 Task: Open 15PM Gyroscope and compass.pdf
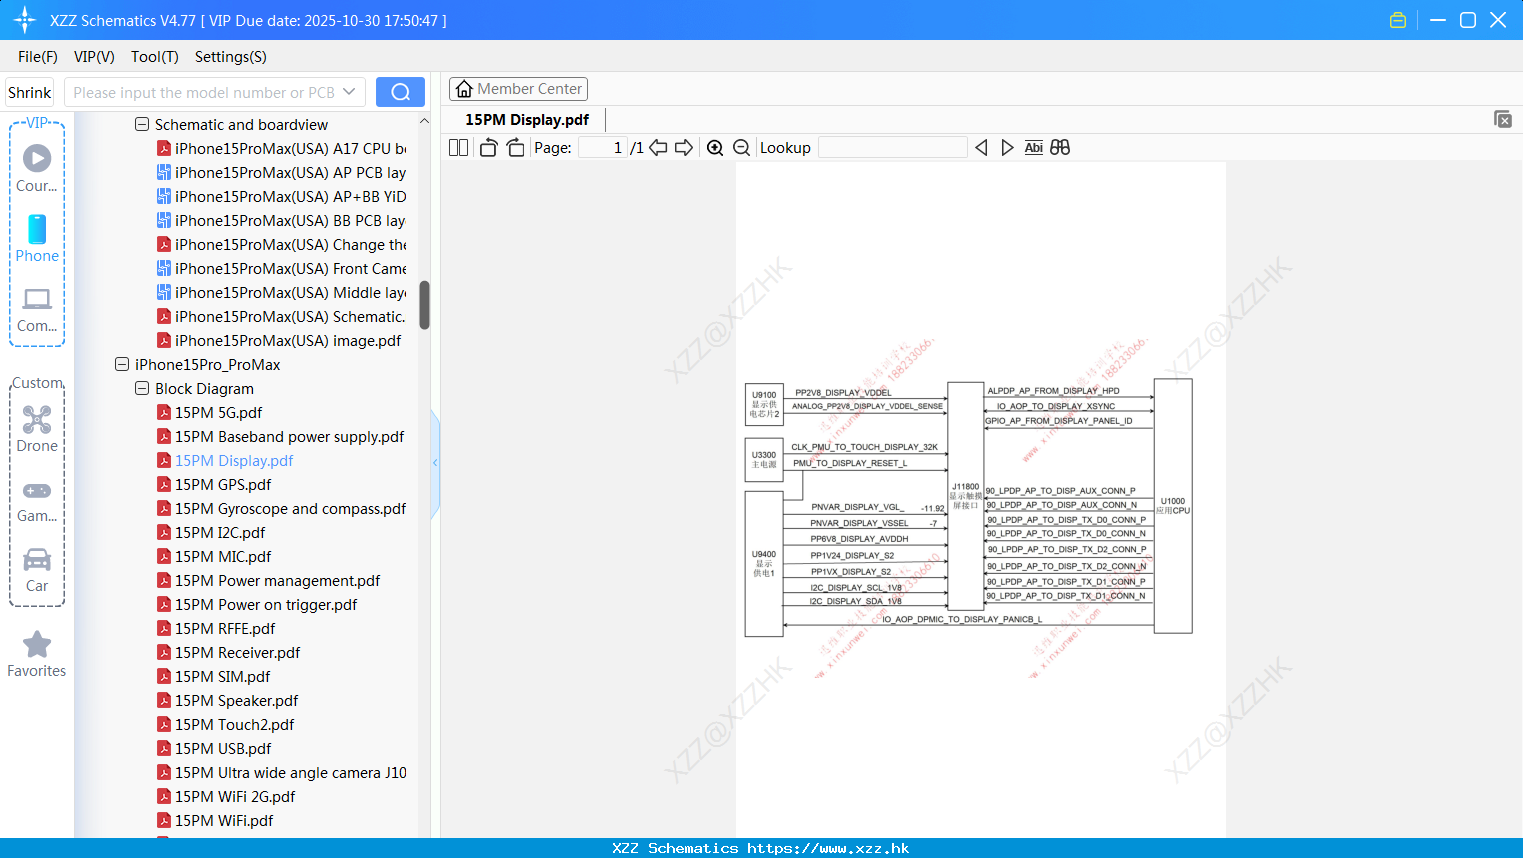pyautogui.click(x=281, y=508)
